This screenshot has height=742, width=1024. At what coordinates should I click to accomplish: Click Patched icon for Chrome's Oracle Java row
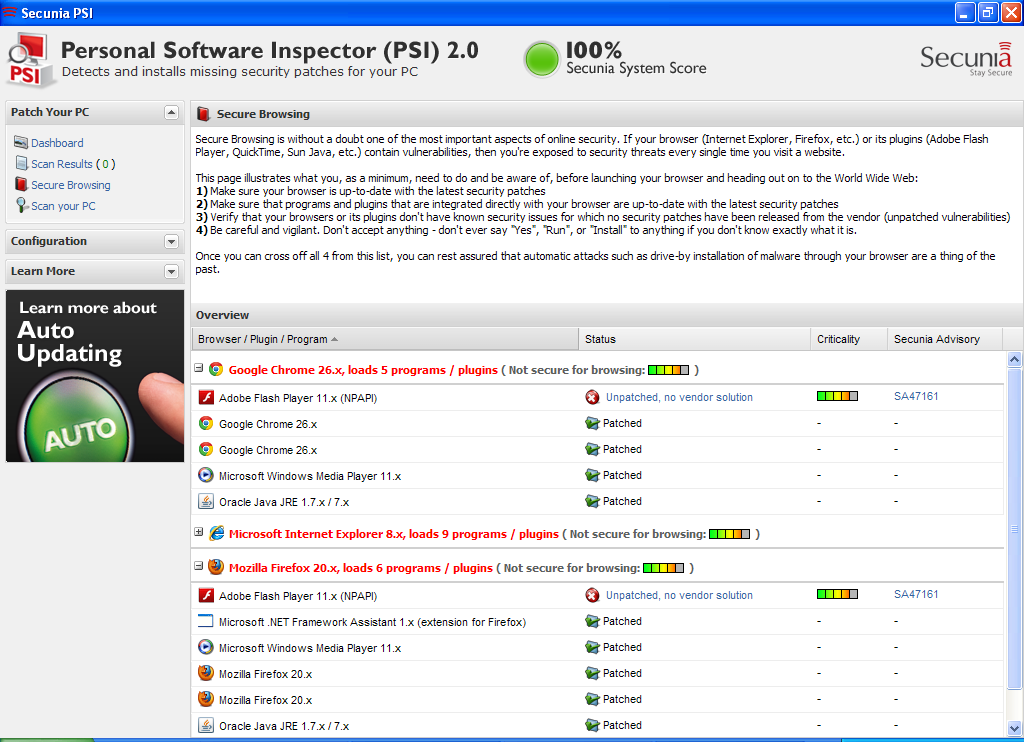point(592,502)
